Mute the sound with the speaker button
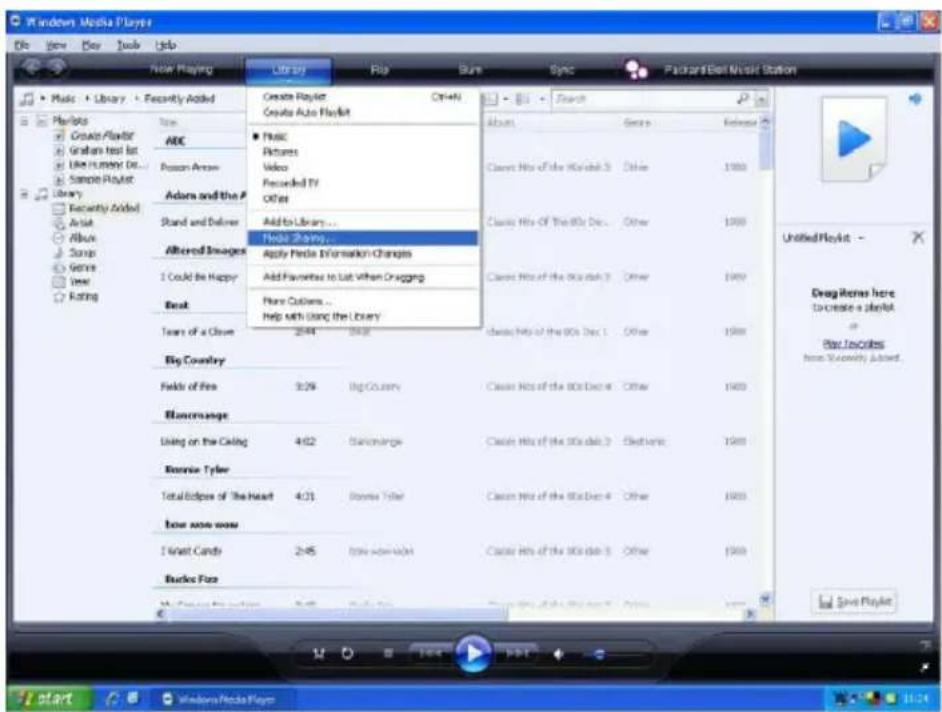 [x=558, y=654]
